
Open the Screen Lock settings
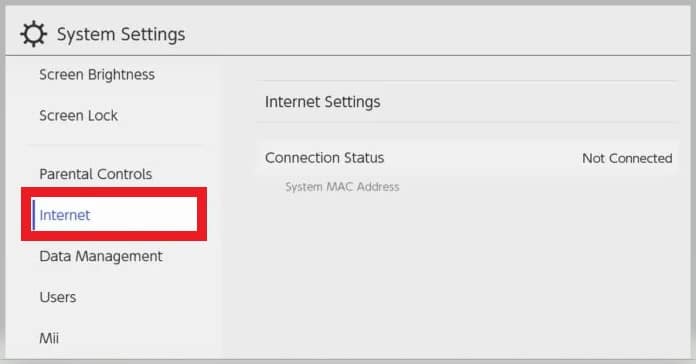(79, 115)
